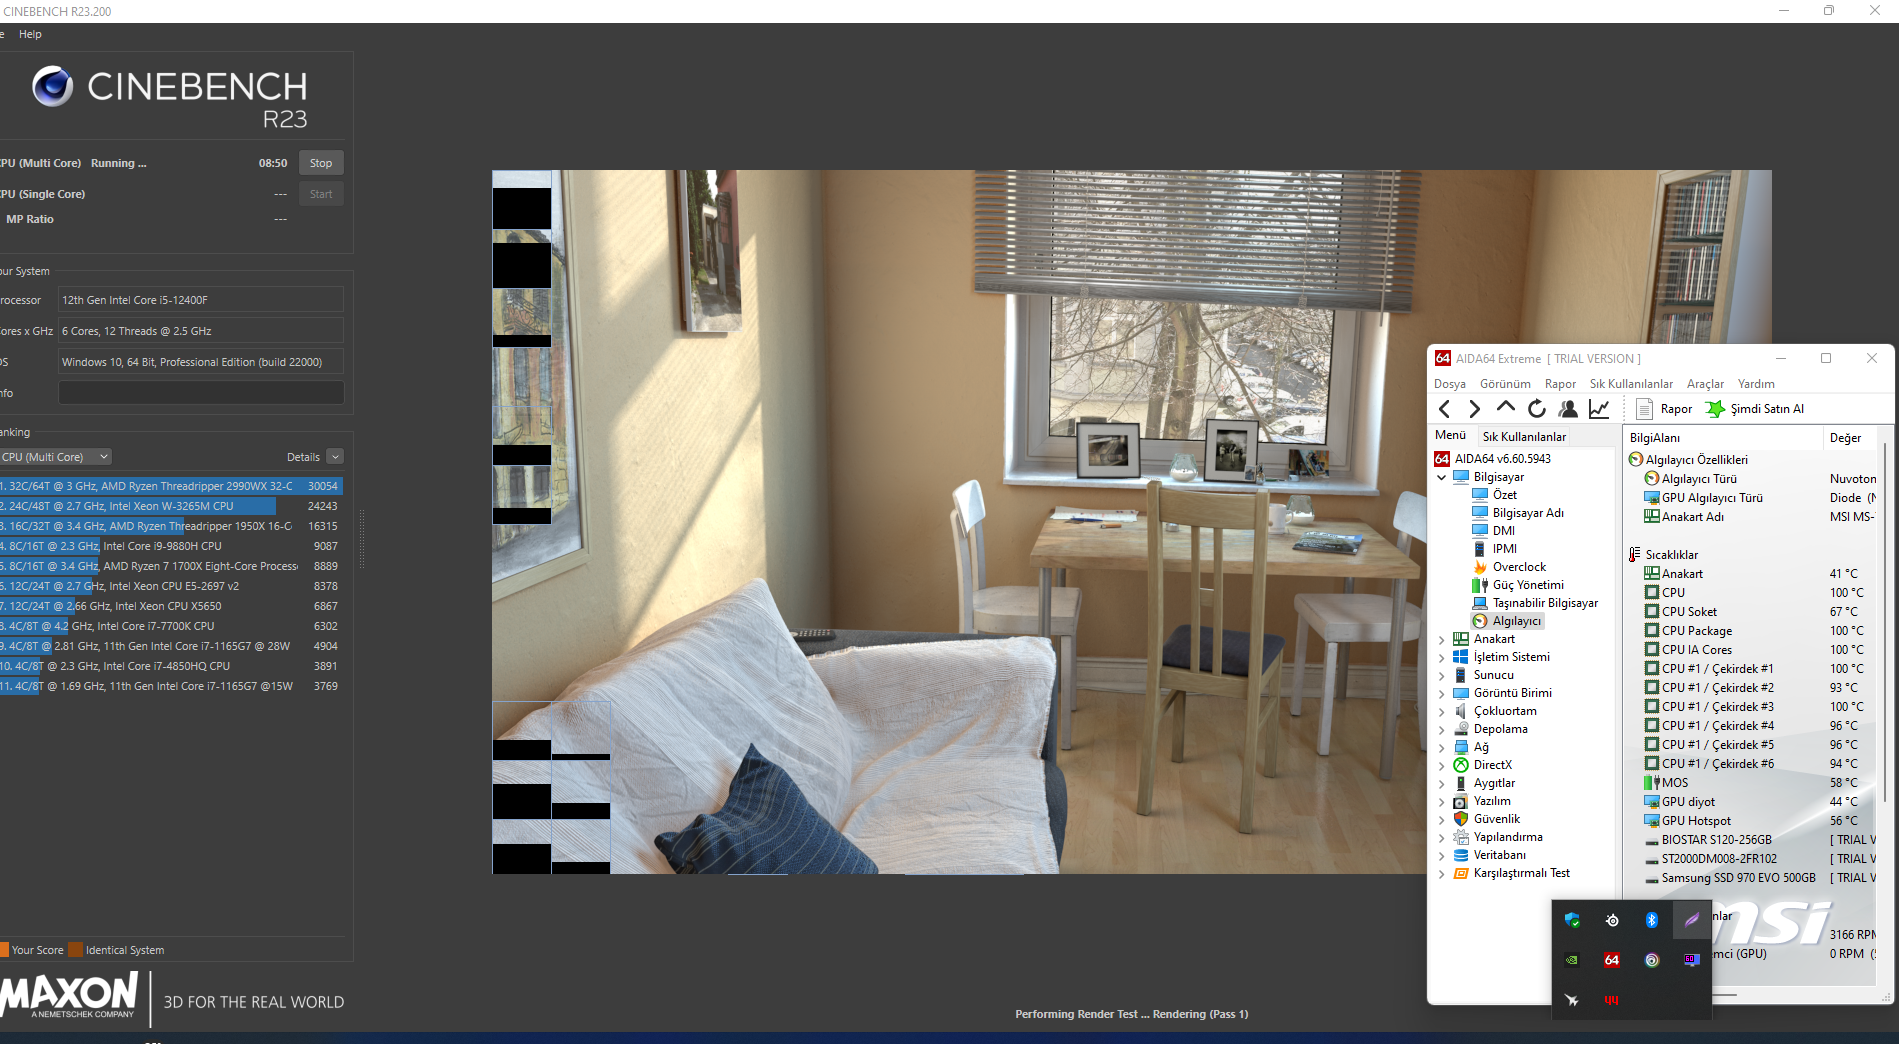Screen dimensions: 1899x1044
Task: Open Cinebench Help menu
Action: 30,34
